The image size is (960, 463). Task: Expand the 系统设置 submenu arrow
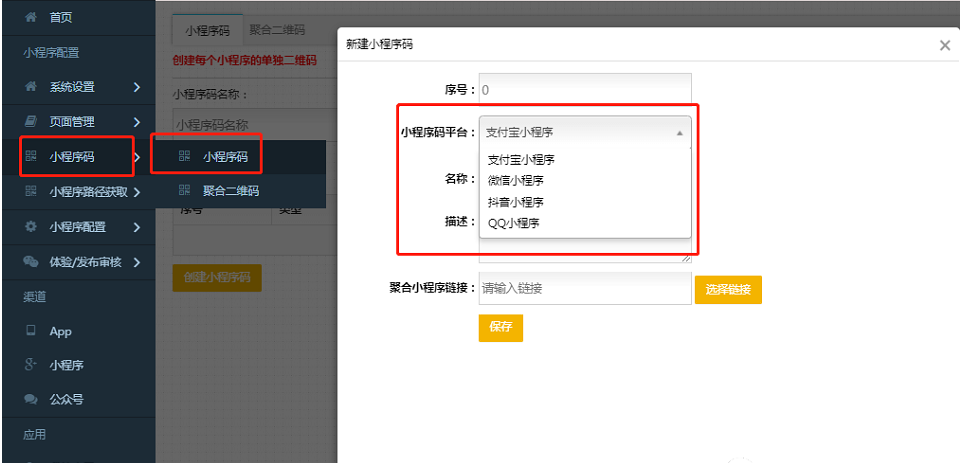pos(136,87)
